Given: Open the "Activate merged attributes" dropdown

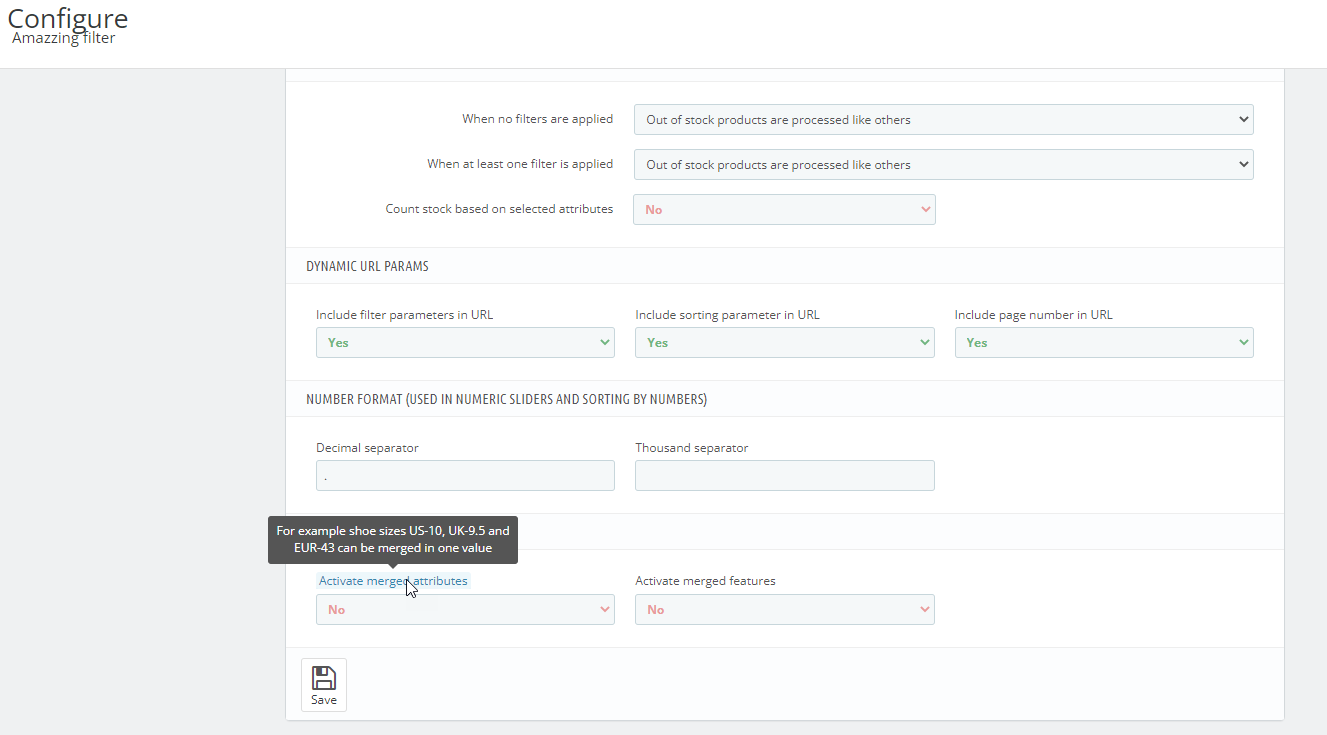Looking at the screenshot, I should 465,610.
